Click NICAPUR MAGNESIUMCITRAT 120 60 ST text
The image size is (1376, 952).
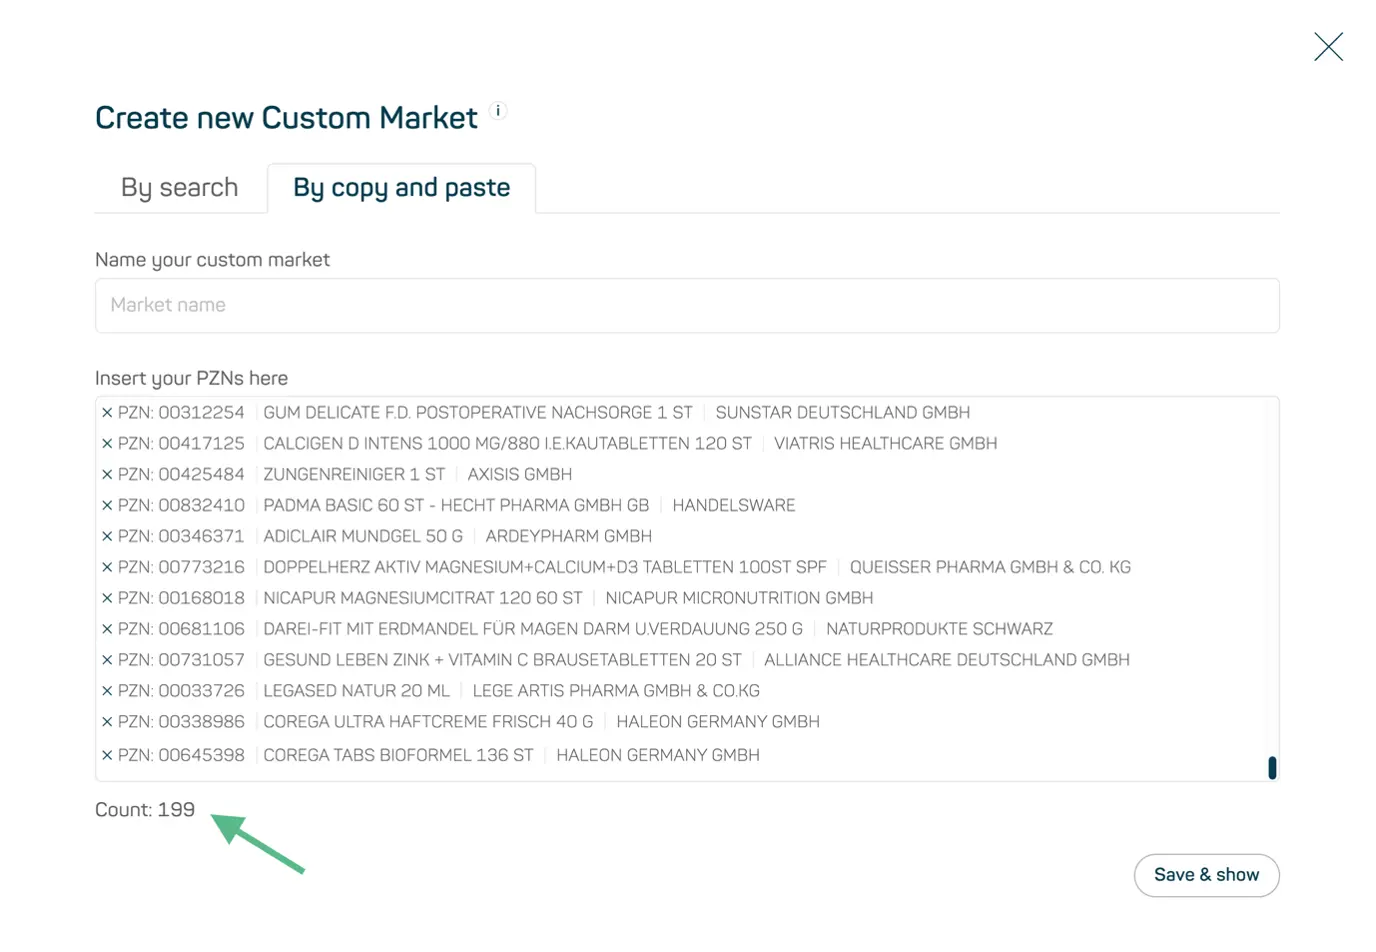(x=423, y=598)
